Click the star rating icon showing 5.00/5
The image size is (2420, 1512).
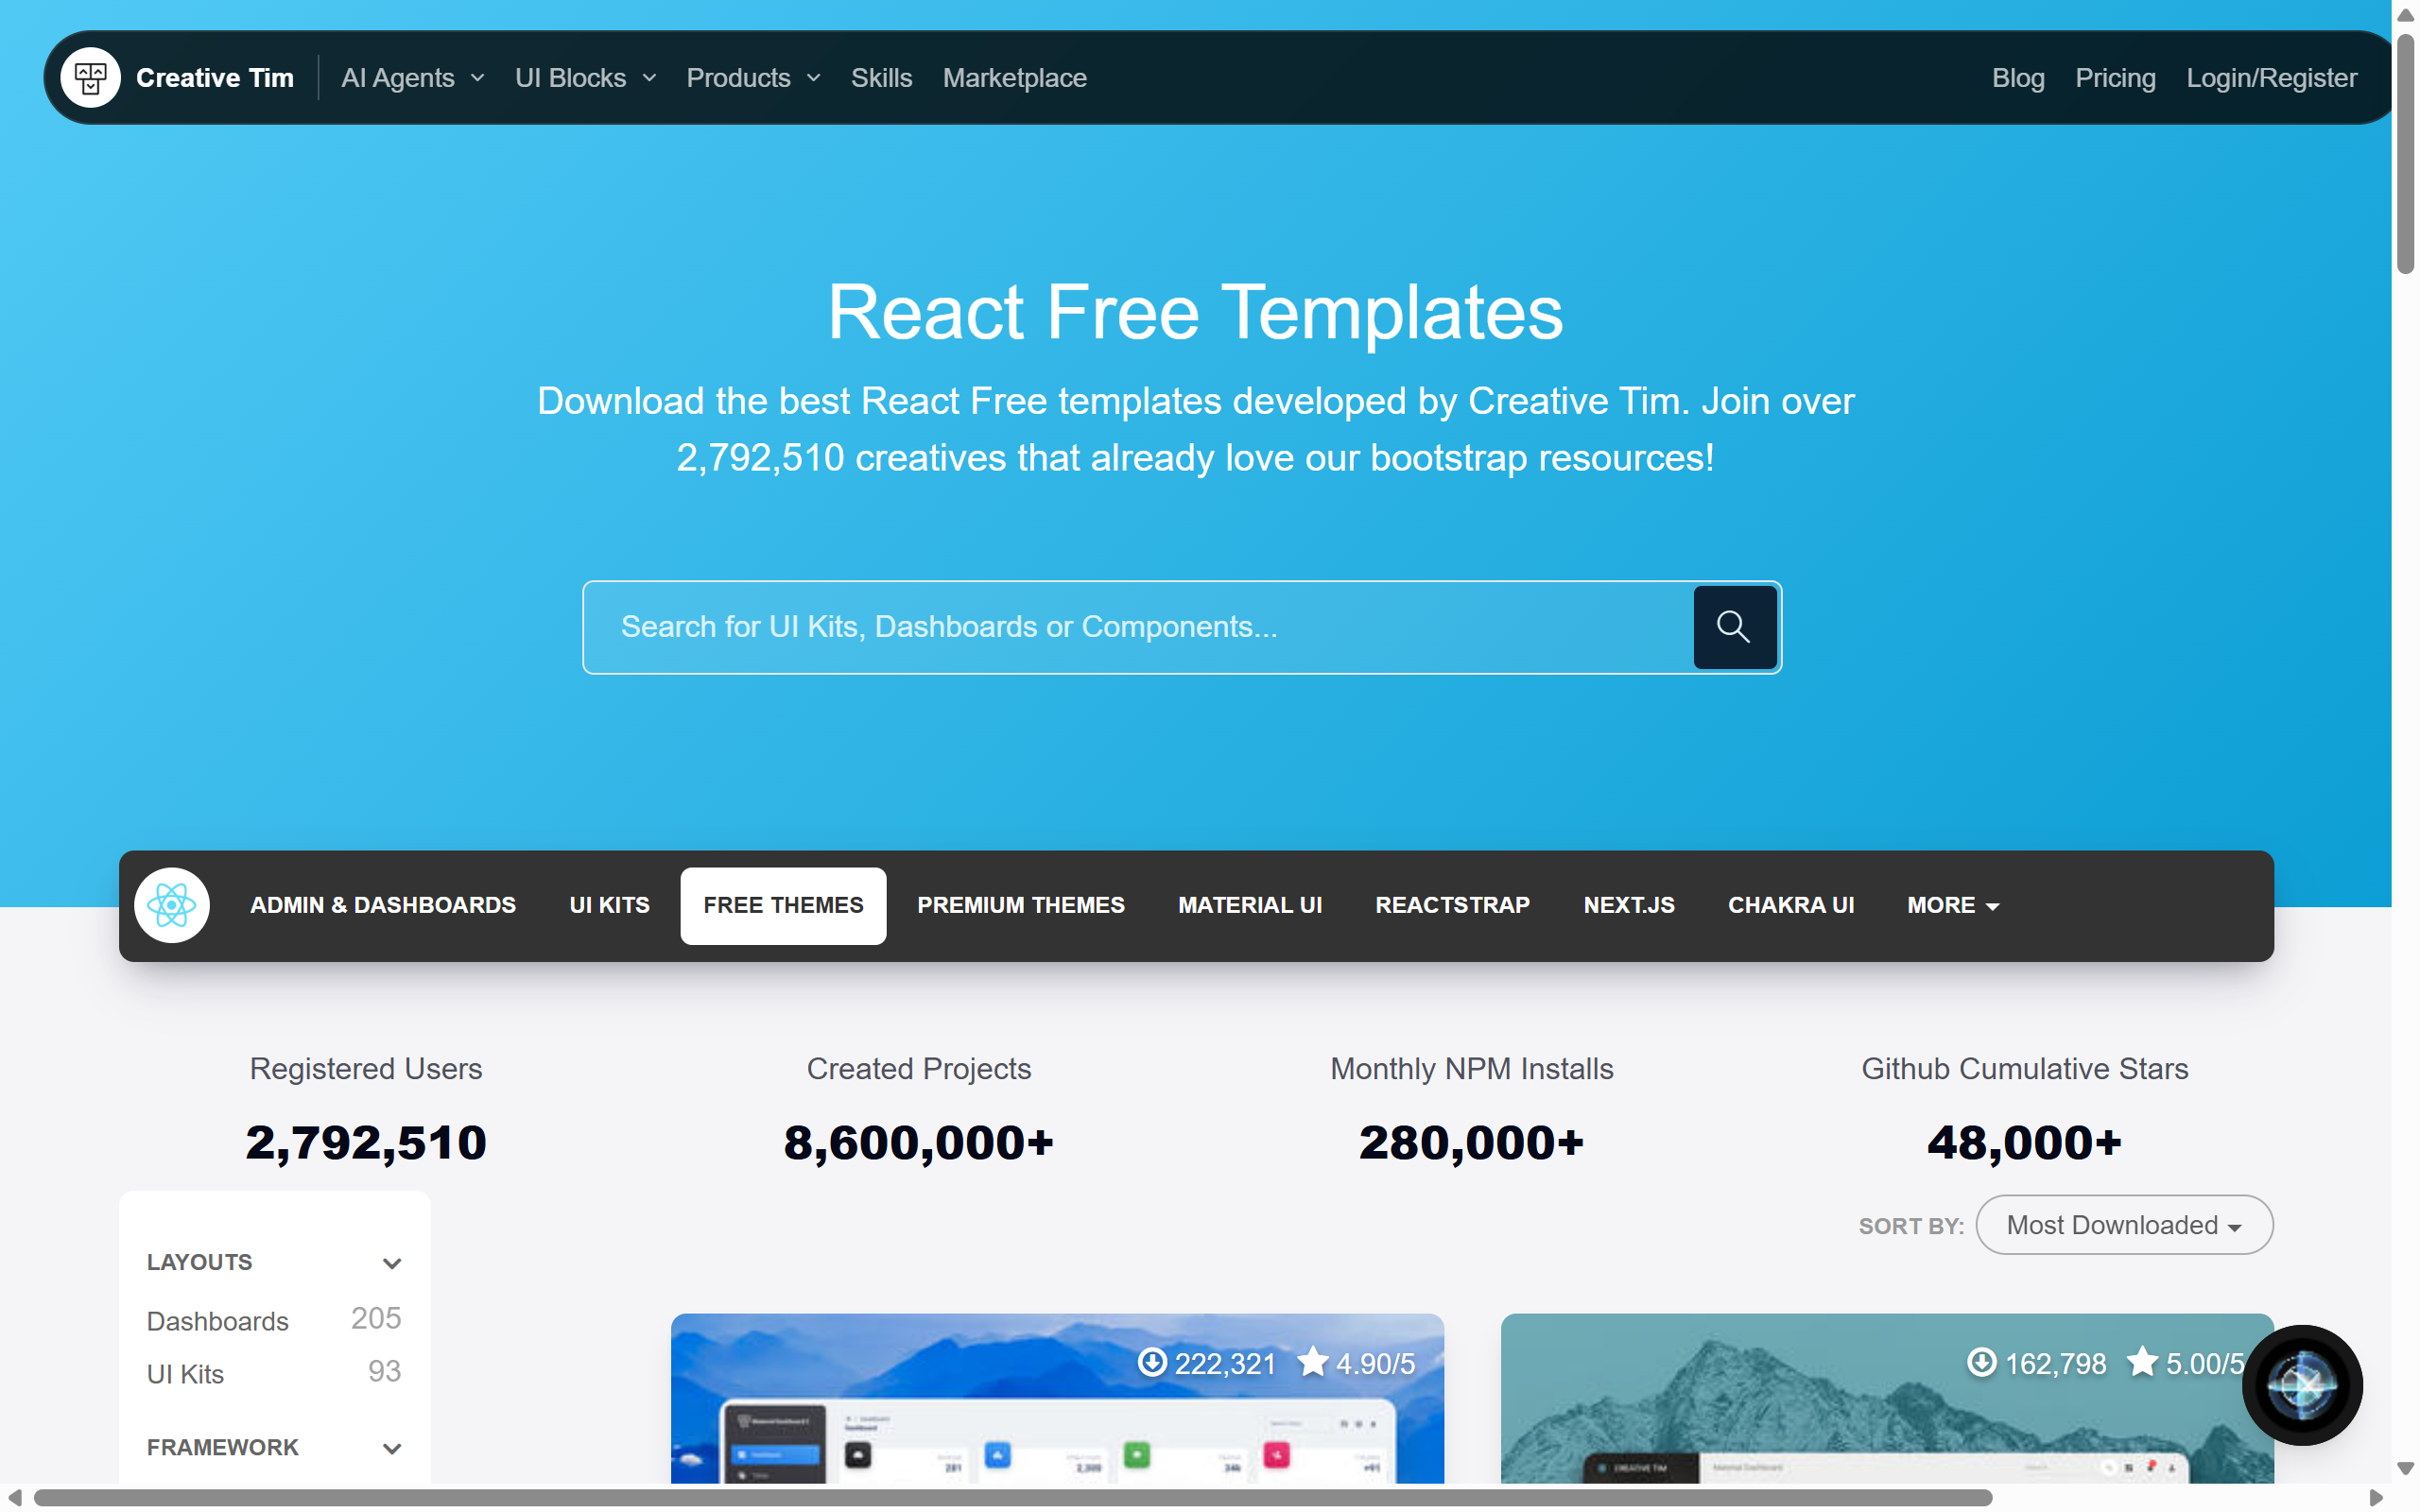[2142, 1362]
